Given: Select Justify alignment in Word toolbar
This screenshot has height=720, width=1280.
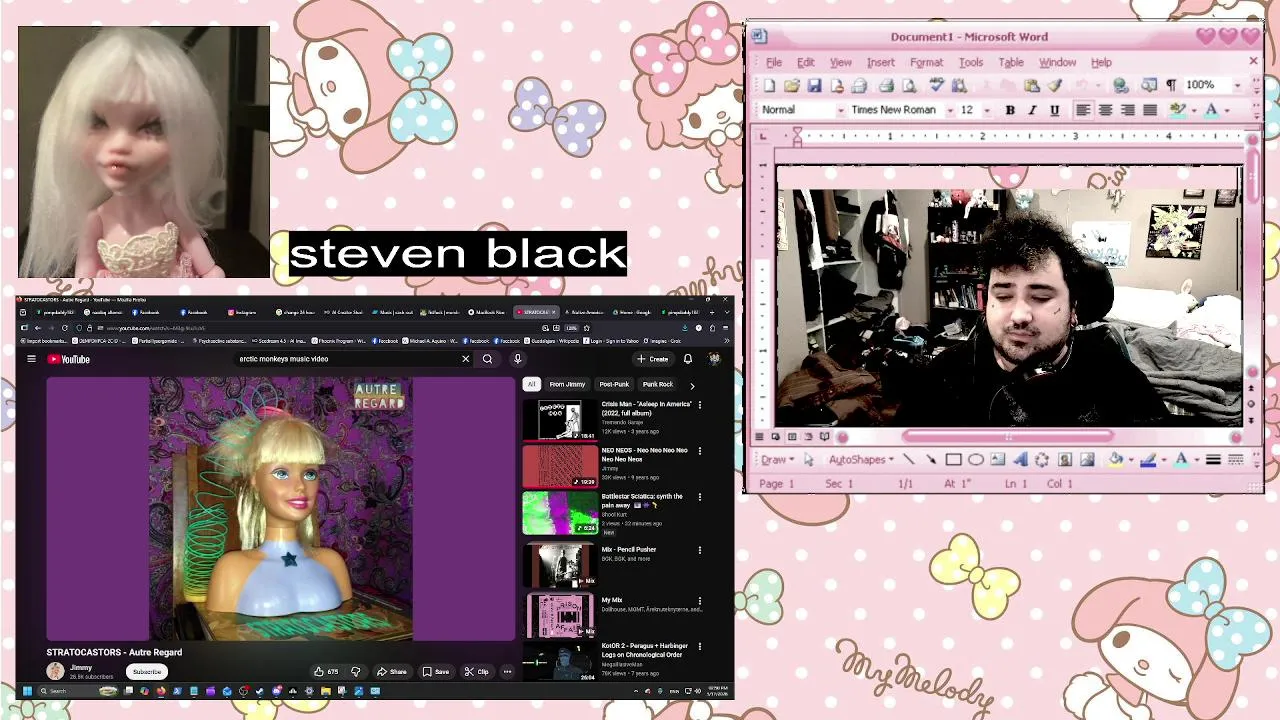Looking at the screenshot, I should (1150, 110).
